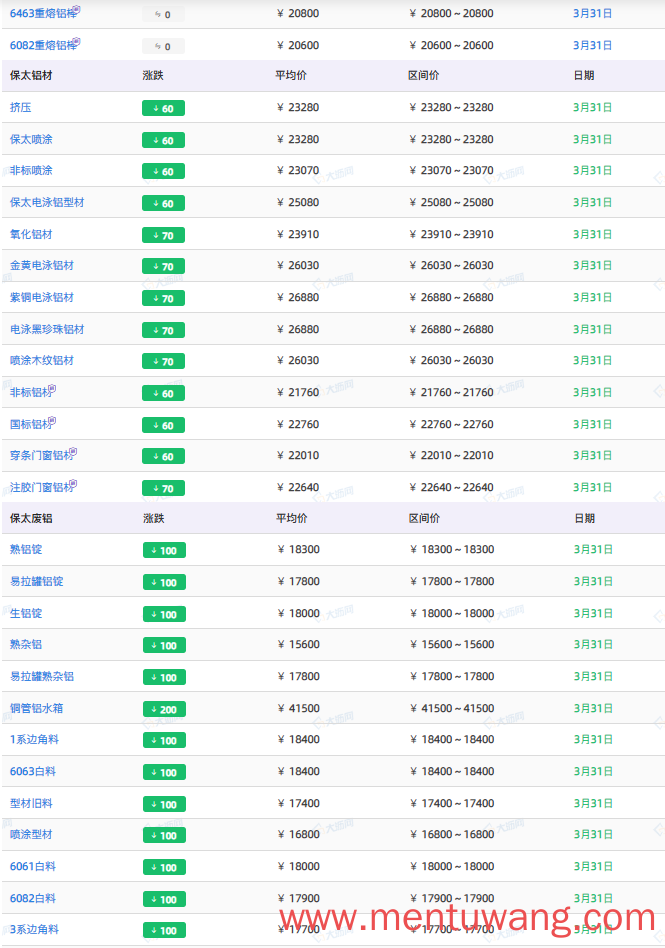
Task: Open the 6061白料 link
Action: point(33,866)
